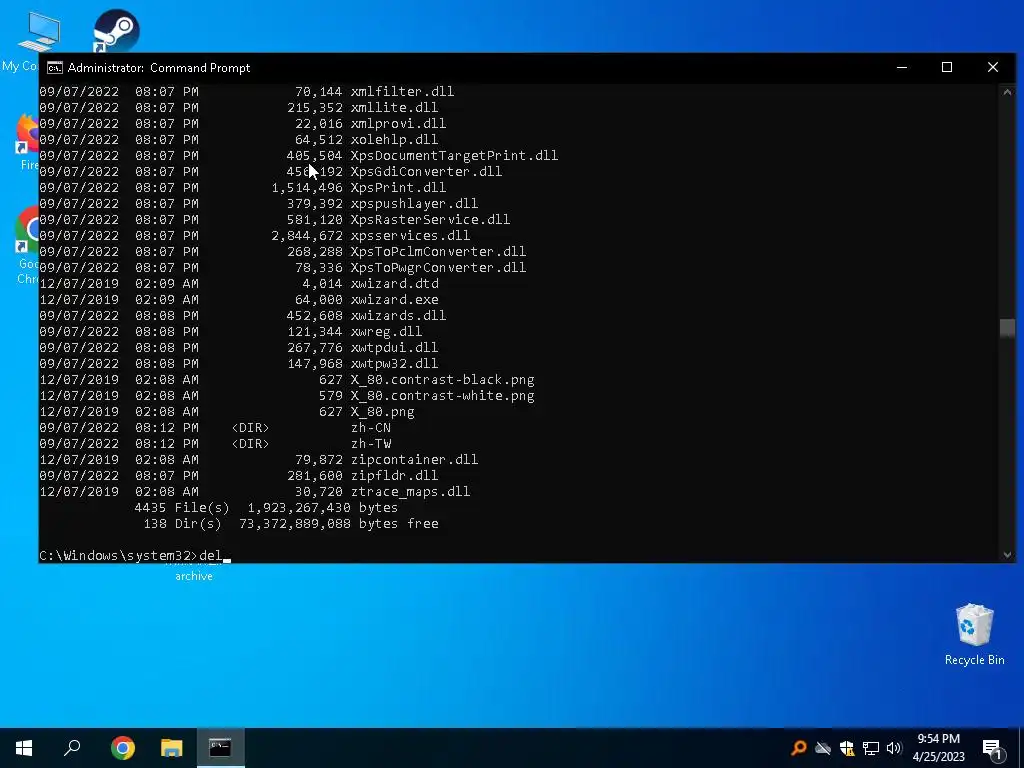Click the zipcontainer.dll file name
Image resolution: width=1024 pixels, height=768 pixels.
(414, 459)
